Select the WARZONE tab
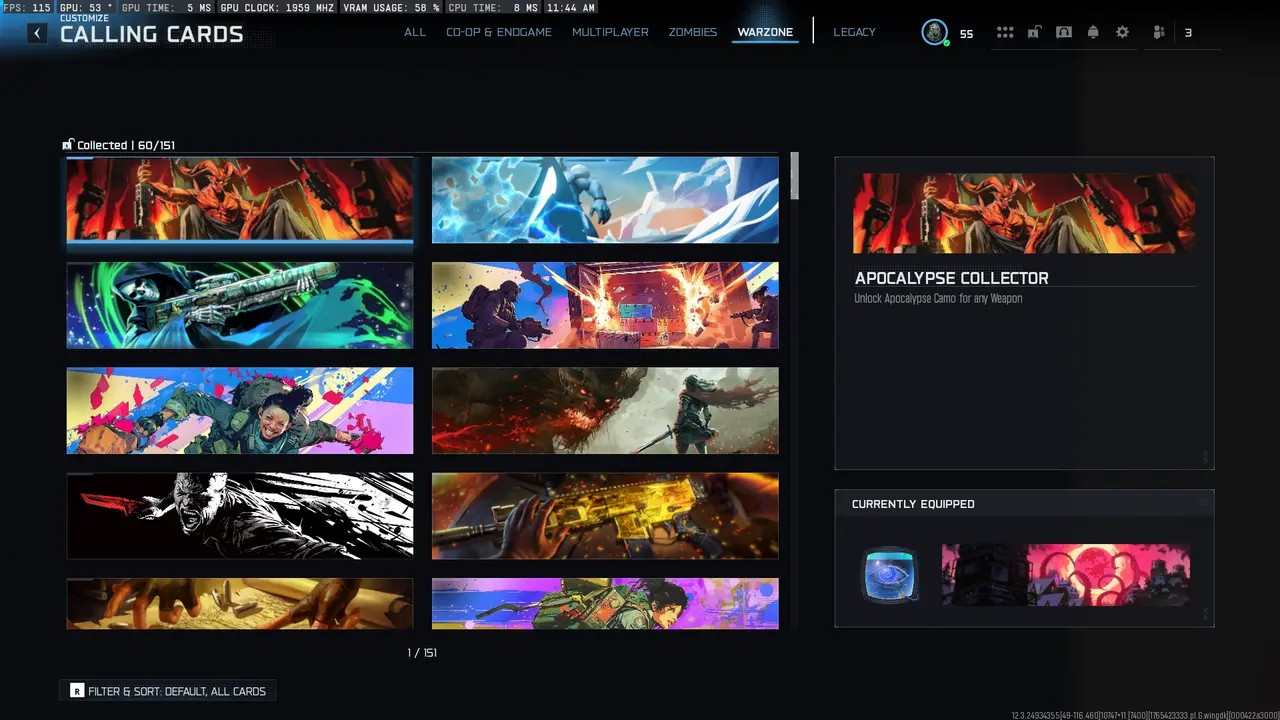Viewport: 1280px width, 720px height. tap(765, 32)
